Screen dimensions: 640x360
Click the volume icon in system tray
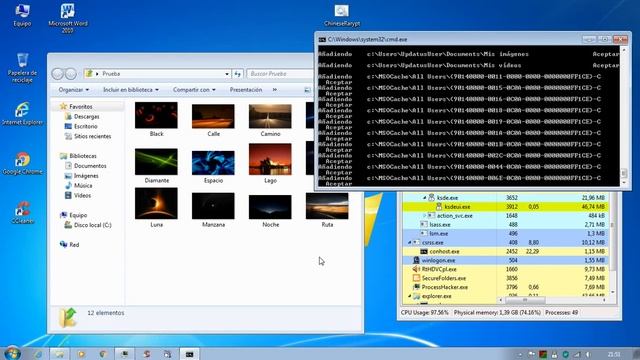(588, 354)
